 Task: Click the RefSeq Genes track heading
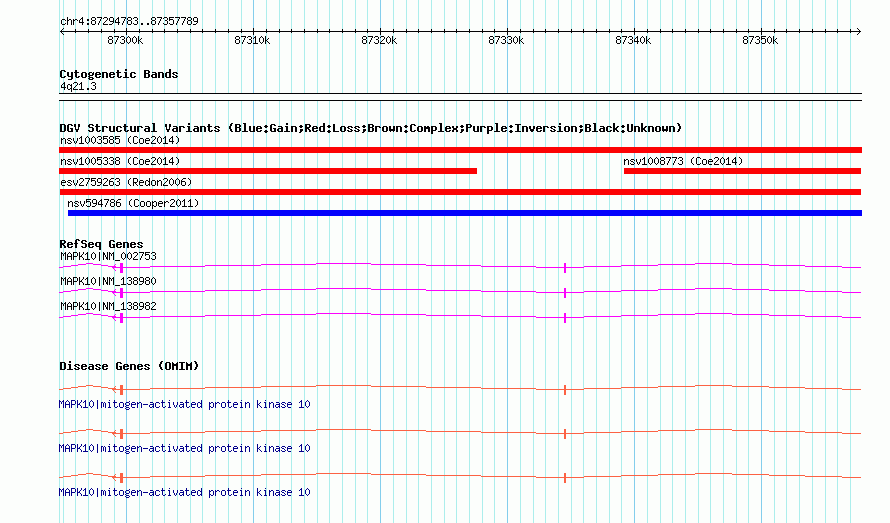[x=101, y=244]
